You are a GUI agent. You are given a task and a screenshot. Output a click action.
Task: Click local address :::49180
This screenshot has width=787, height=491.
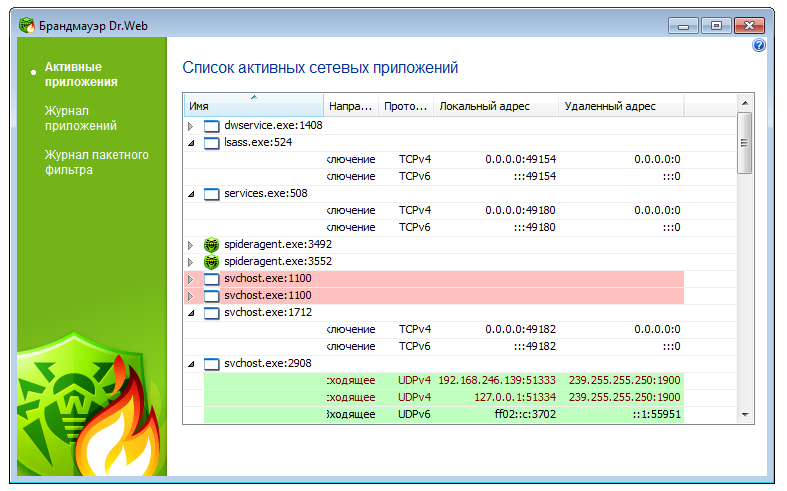pyautogui.click(x=535, y=227)
